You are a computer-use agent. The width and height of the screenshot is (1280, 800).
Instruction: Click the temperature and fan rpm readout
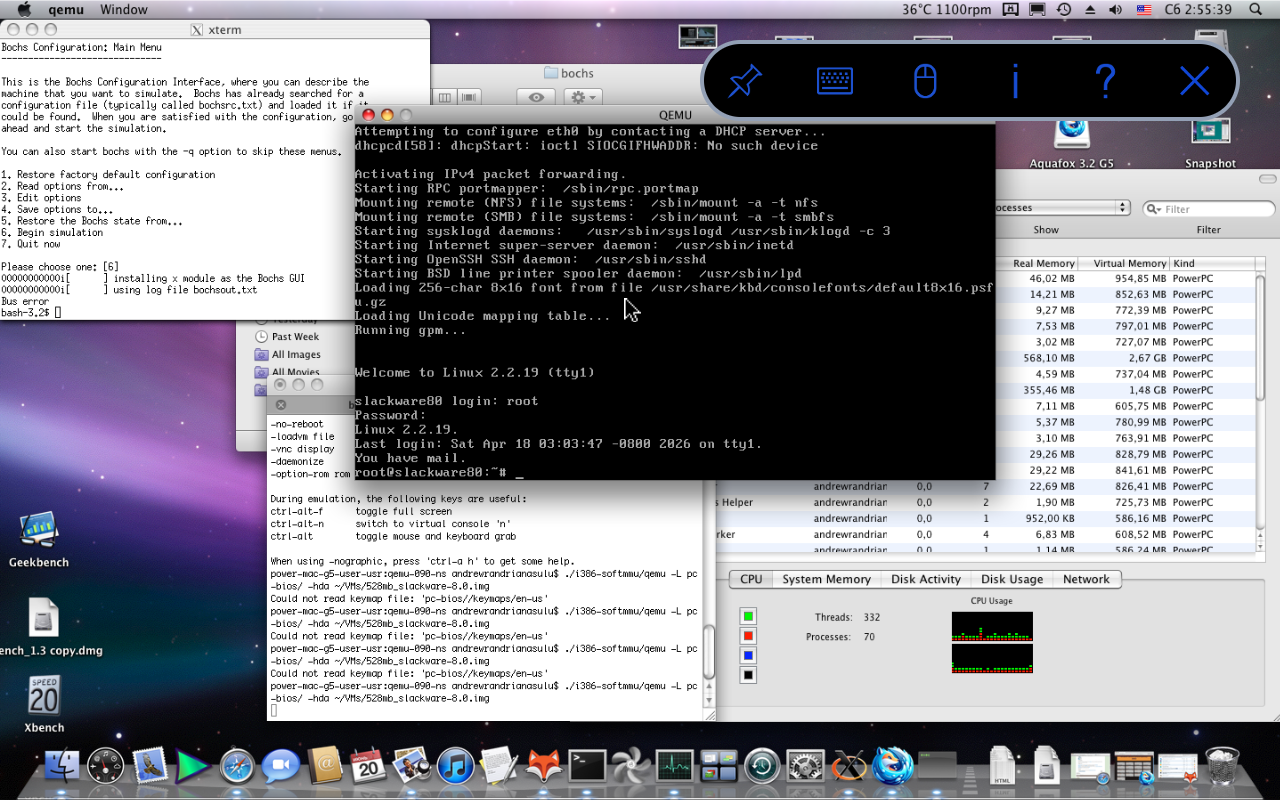pos(946,10)
